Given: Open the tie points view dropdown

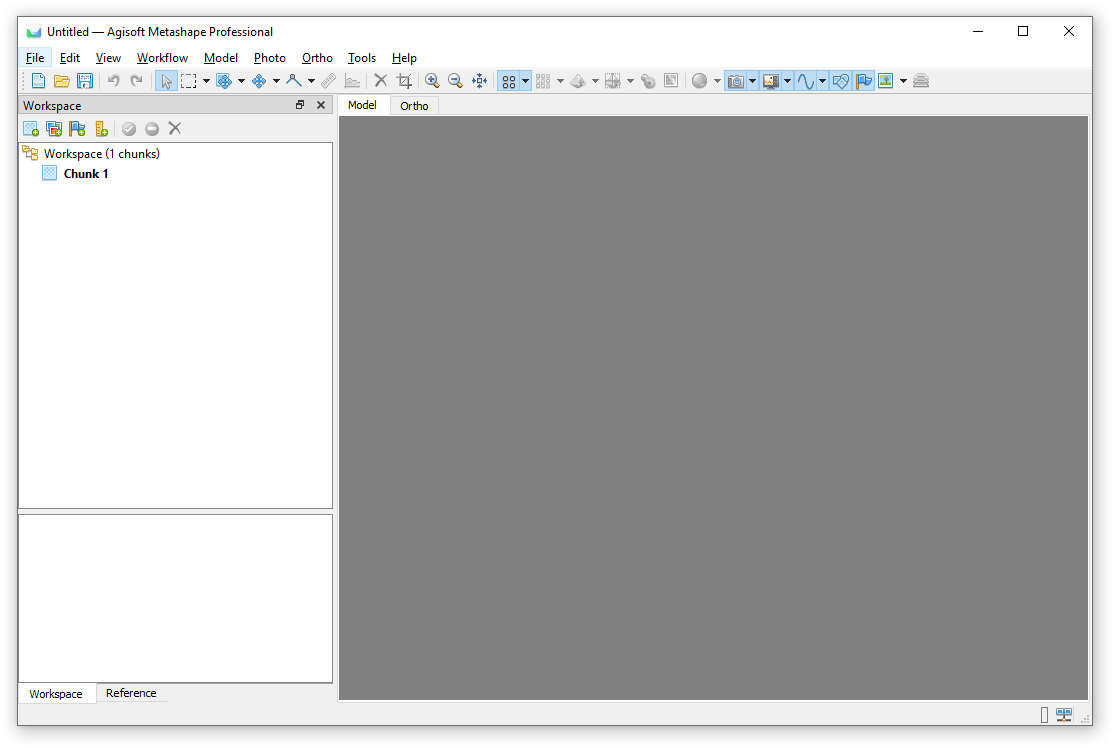Looking at the screenshot, I should tap(526, 81).
